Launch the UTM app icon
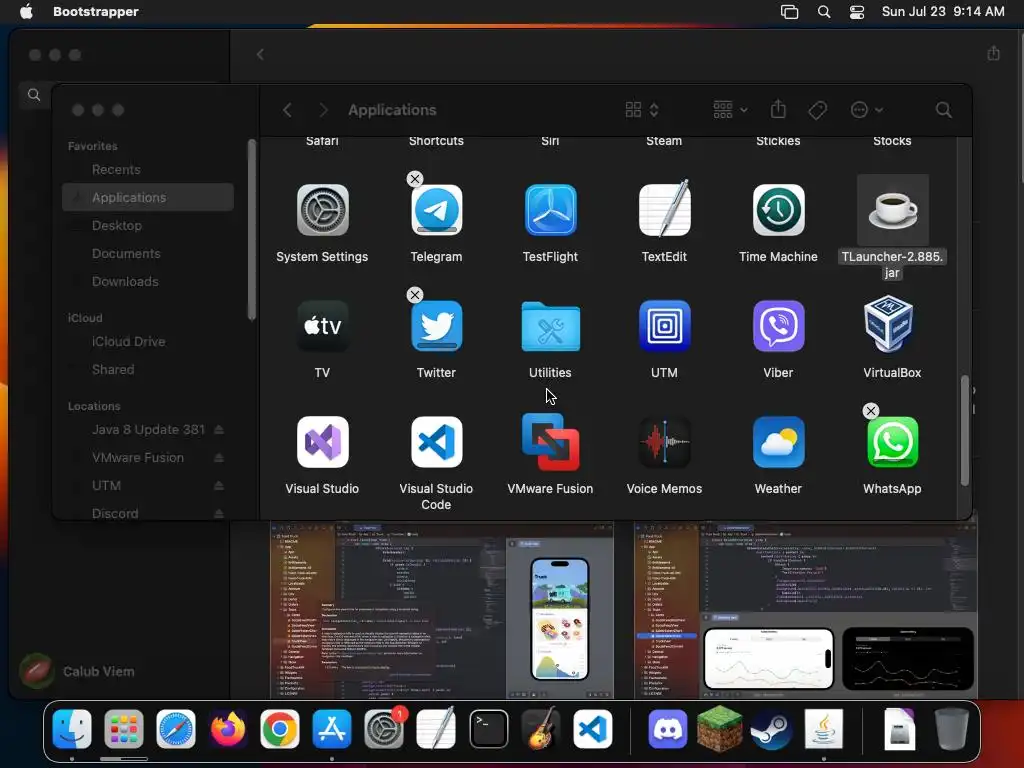This screenshot has height=768, width=1024. pyautogui.click(x=664, y=325)
